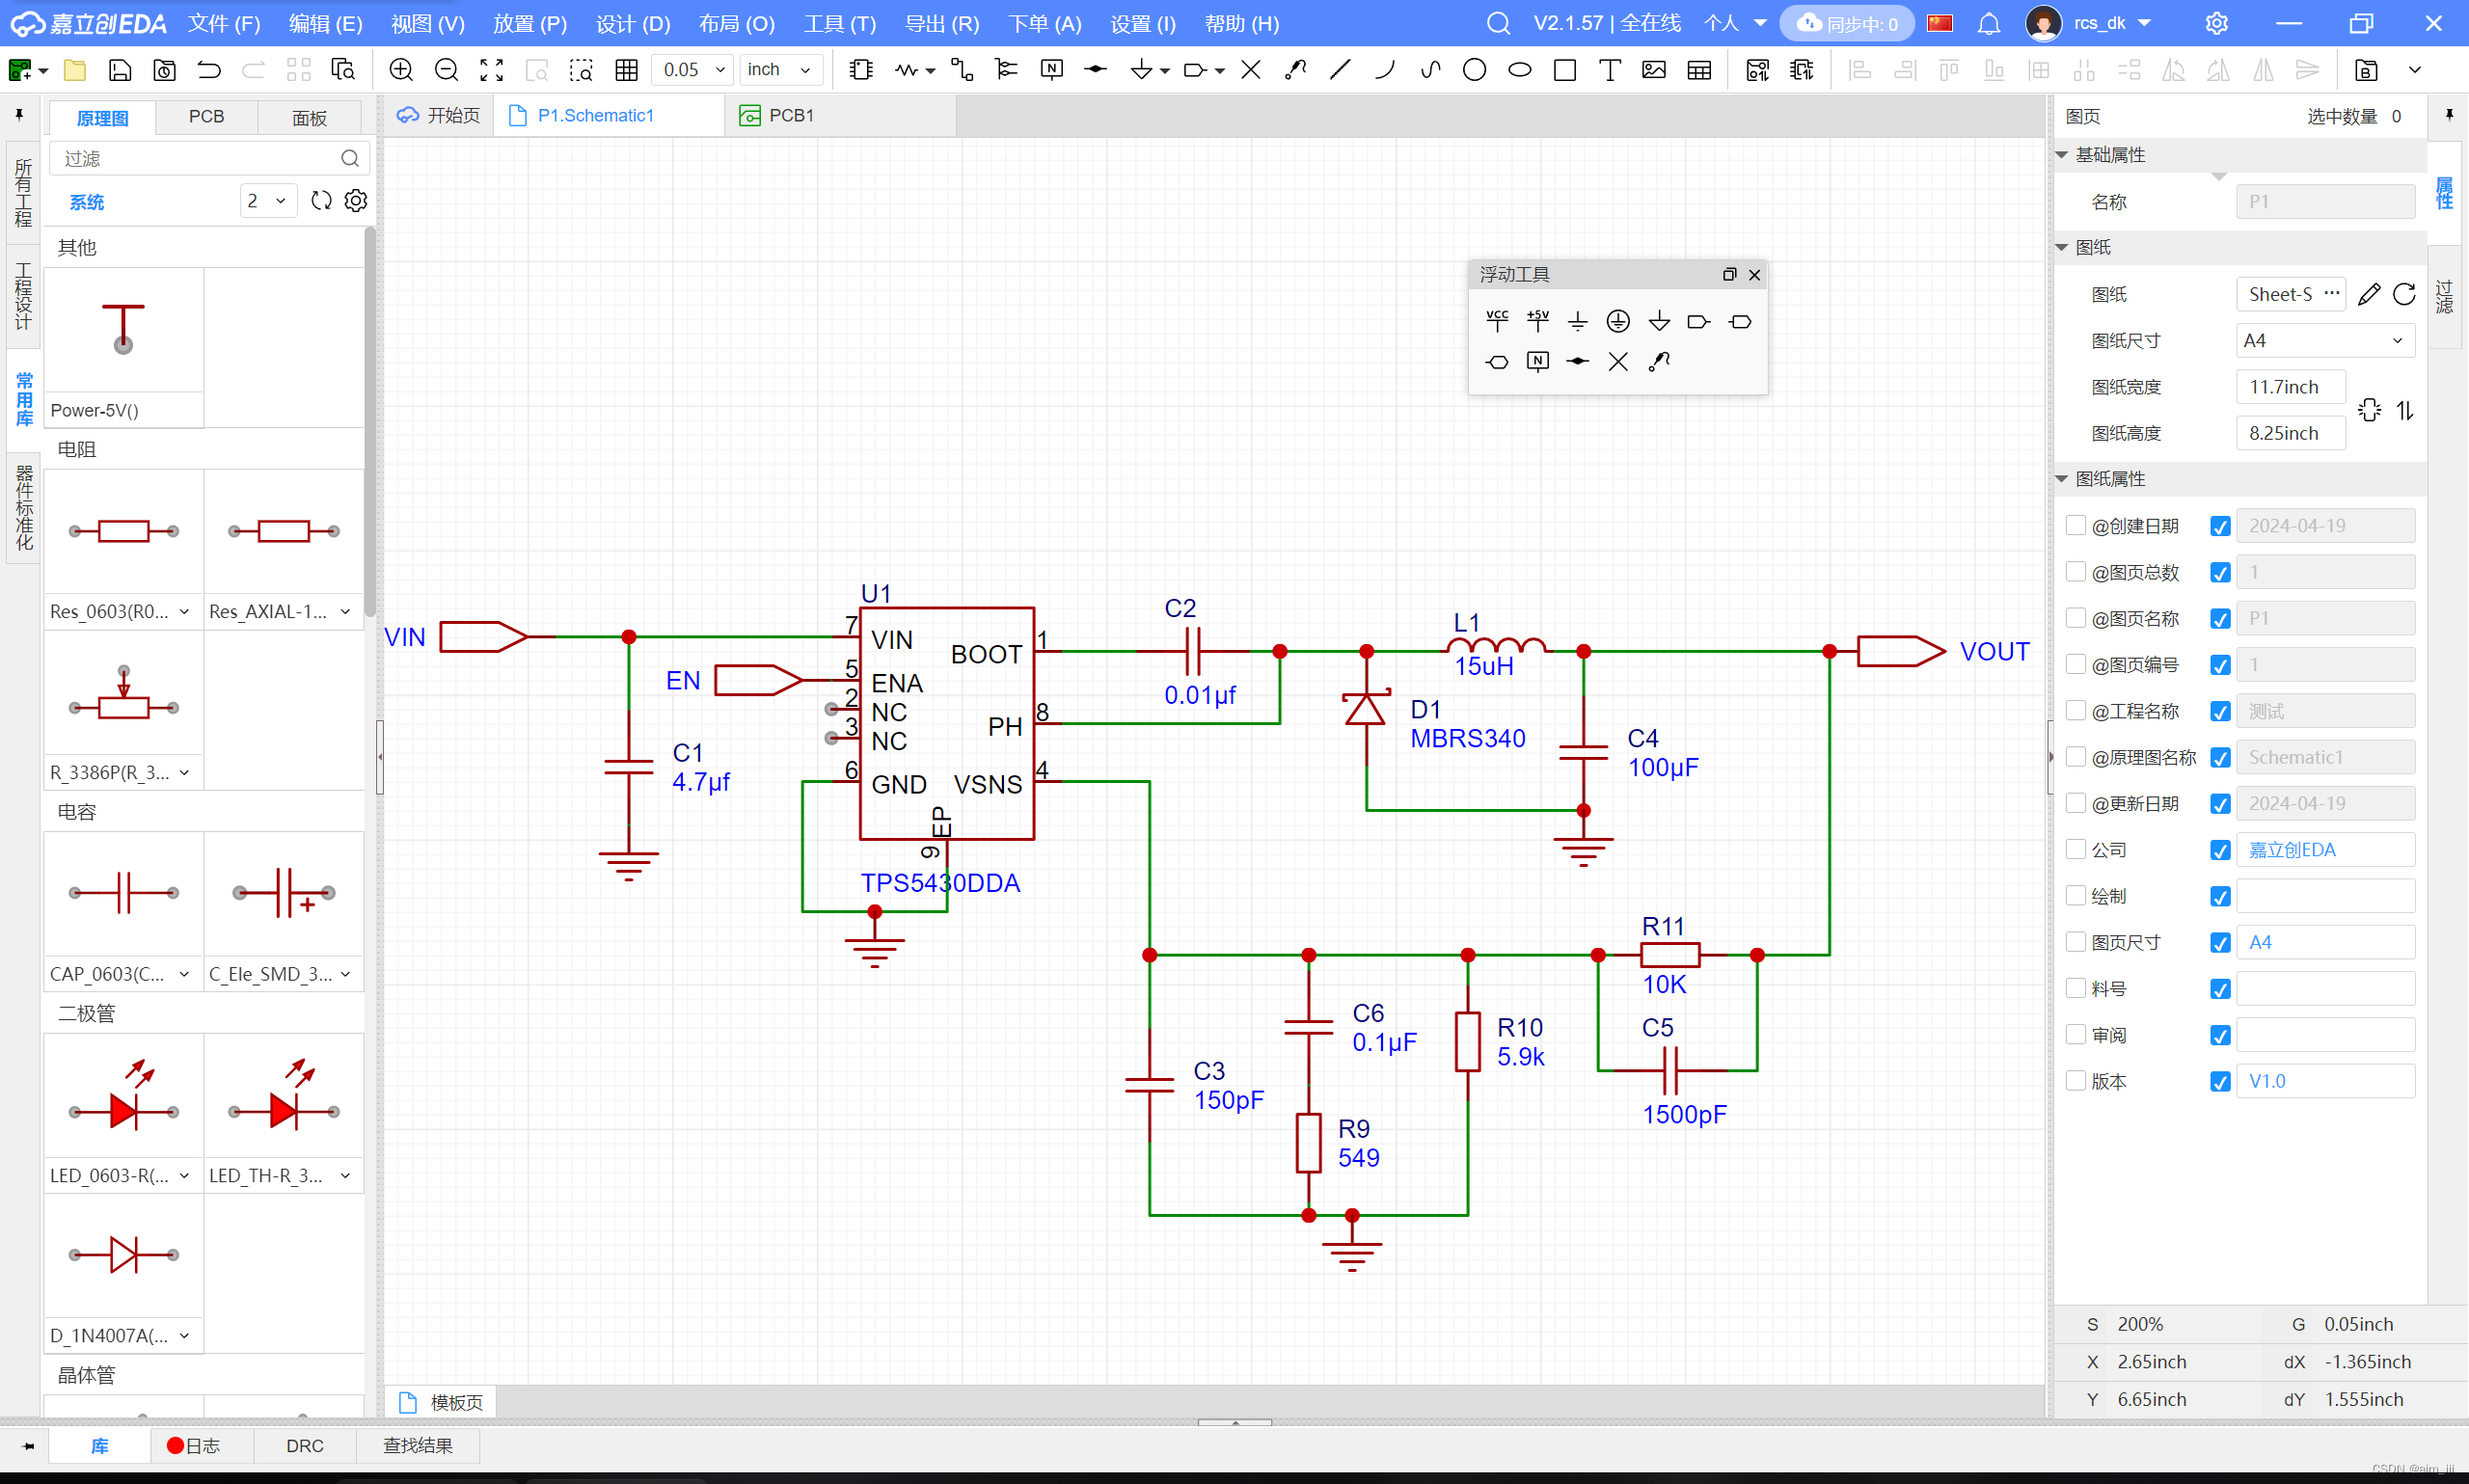The image size is (2469, 1484).
Task: Click the rectangle drawing tool
Action: click(1564, 70)
